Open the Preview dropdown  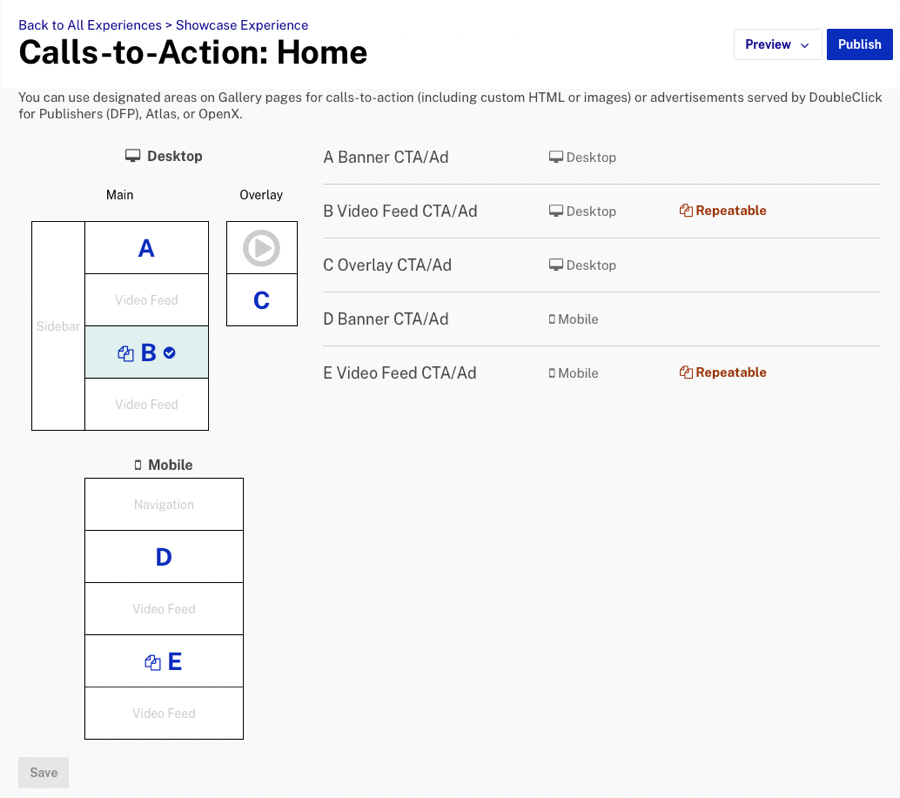[777, 44]
